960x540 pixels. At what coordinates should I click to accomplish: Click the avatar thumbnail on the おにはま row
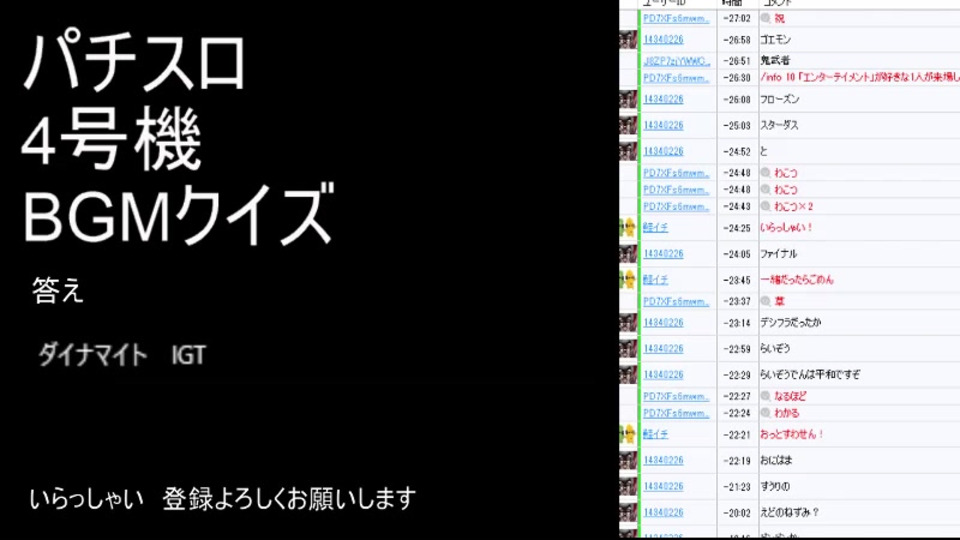[628, 460]
